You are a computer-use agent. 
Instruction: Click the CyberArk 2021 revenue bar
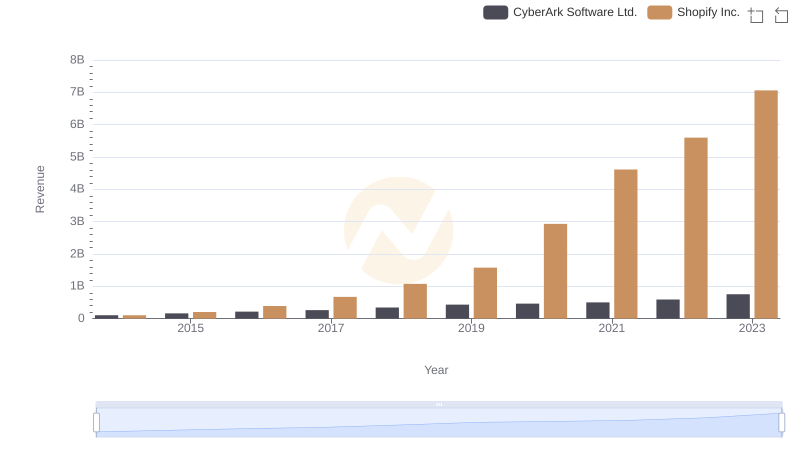pyautogui.click(x=597, y=311)
